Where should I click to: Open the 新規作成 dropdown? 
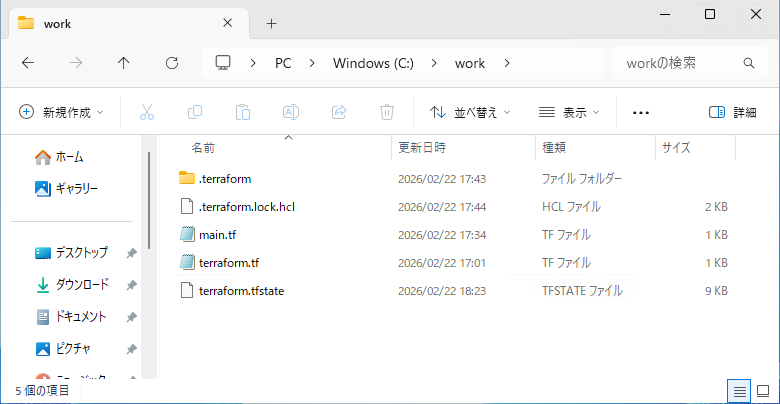[x=61, y=112]
